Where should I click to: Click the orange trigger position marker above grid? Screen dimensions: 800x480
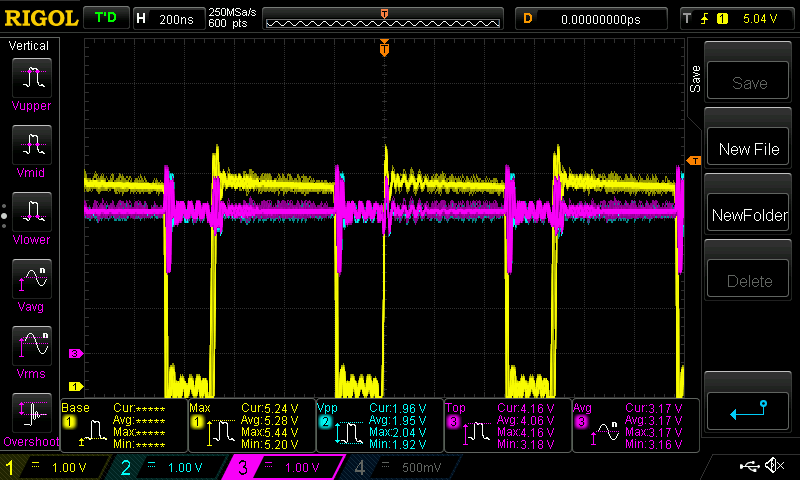384,48
